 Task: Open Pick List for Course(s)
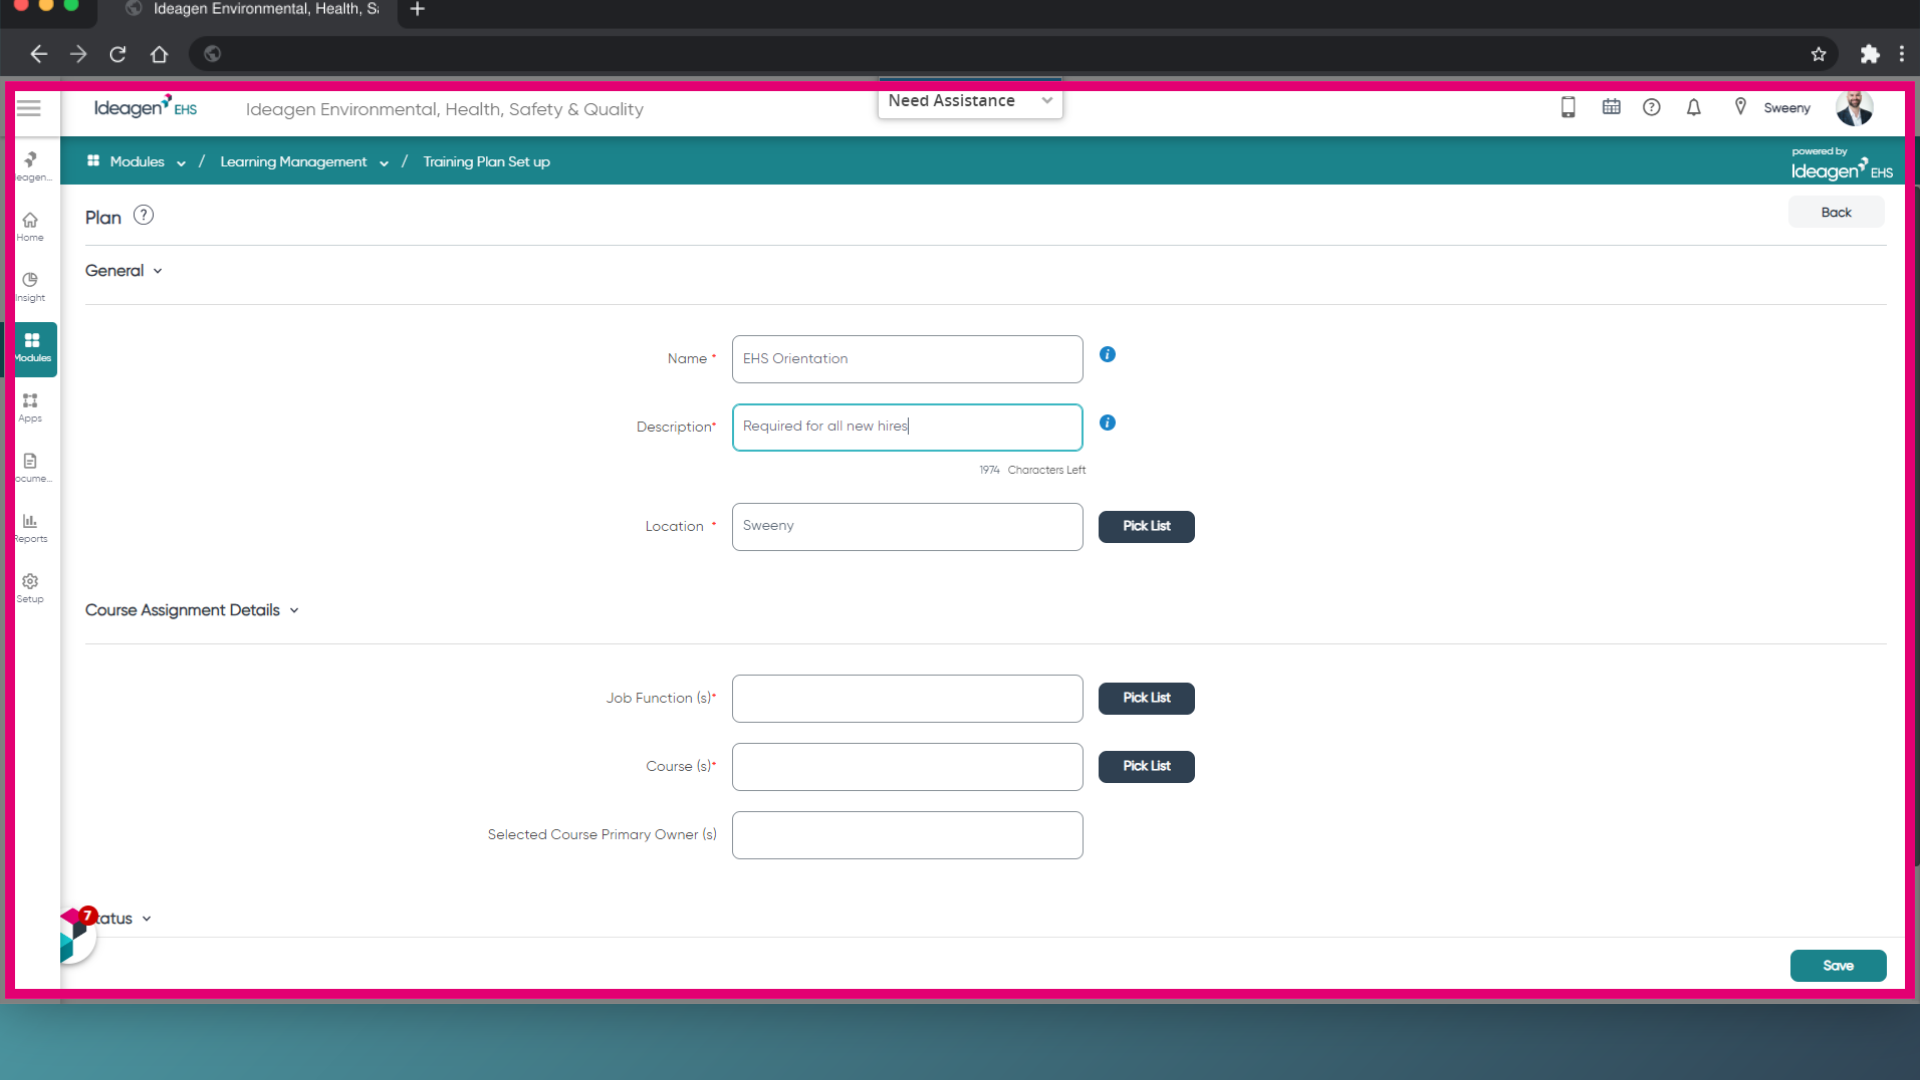pyautogui.click(x=1146, y=766)
